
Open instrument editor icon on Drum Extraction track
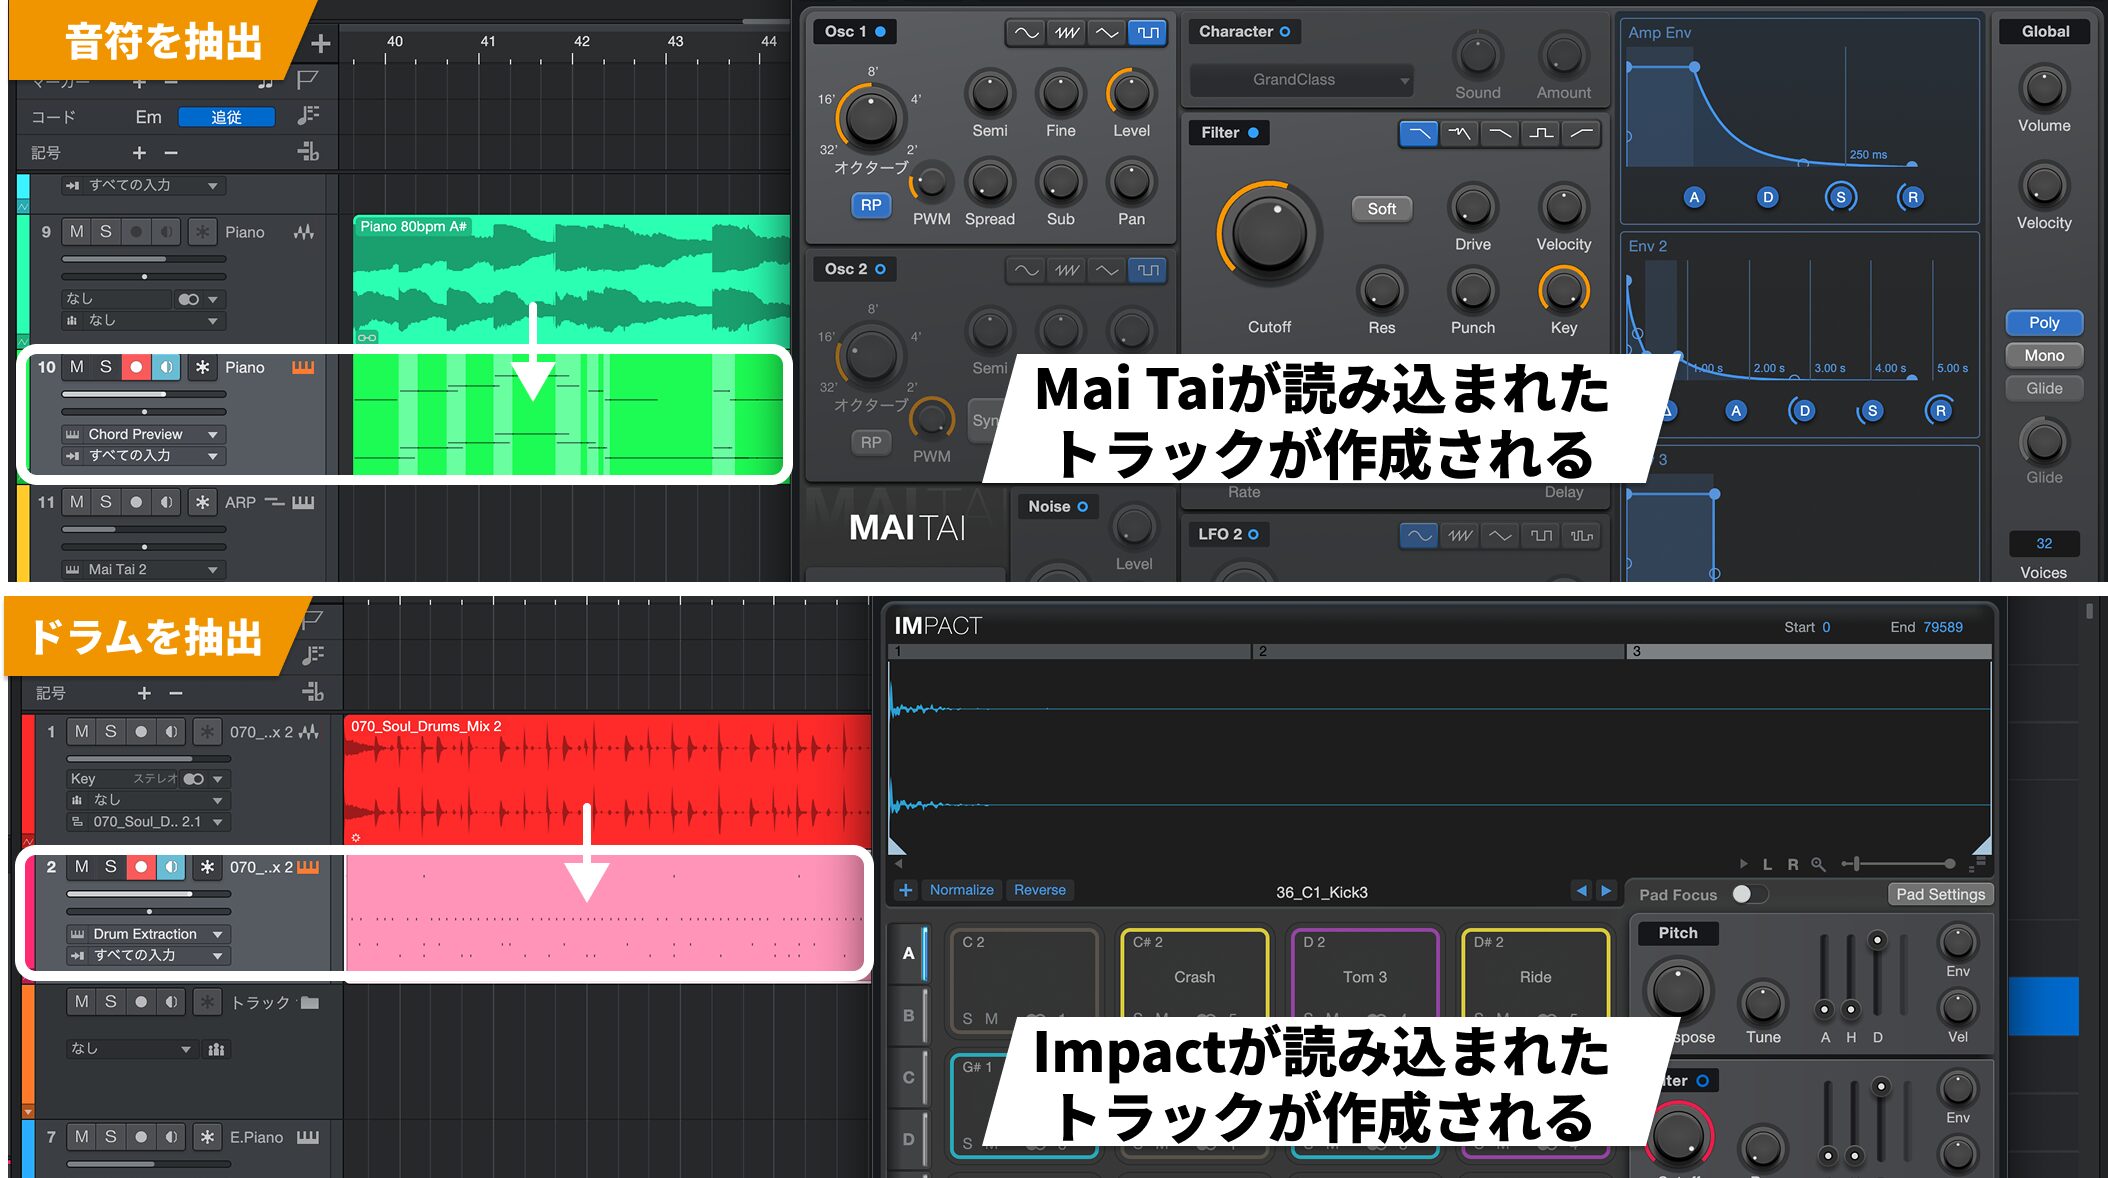(x=308, y=867)
